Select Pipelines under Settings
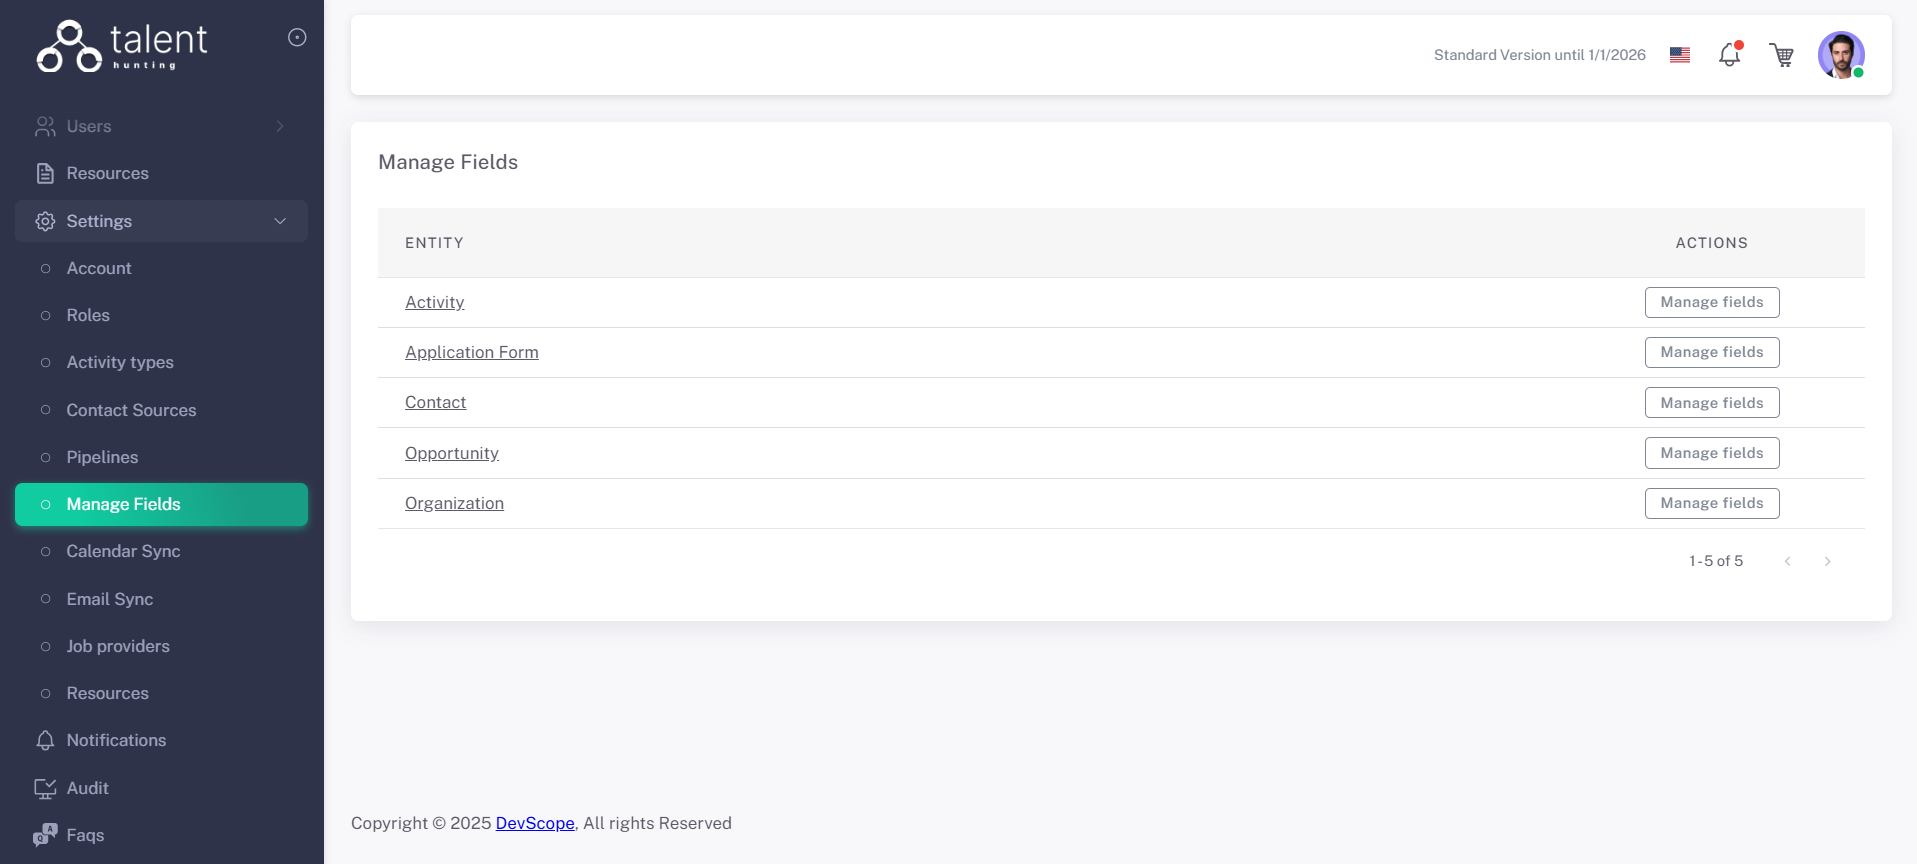 tap(102, 457)
